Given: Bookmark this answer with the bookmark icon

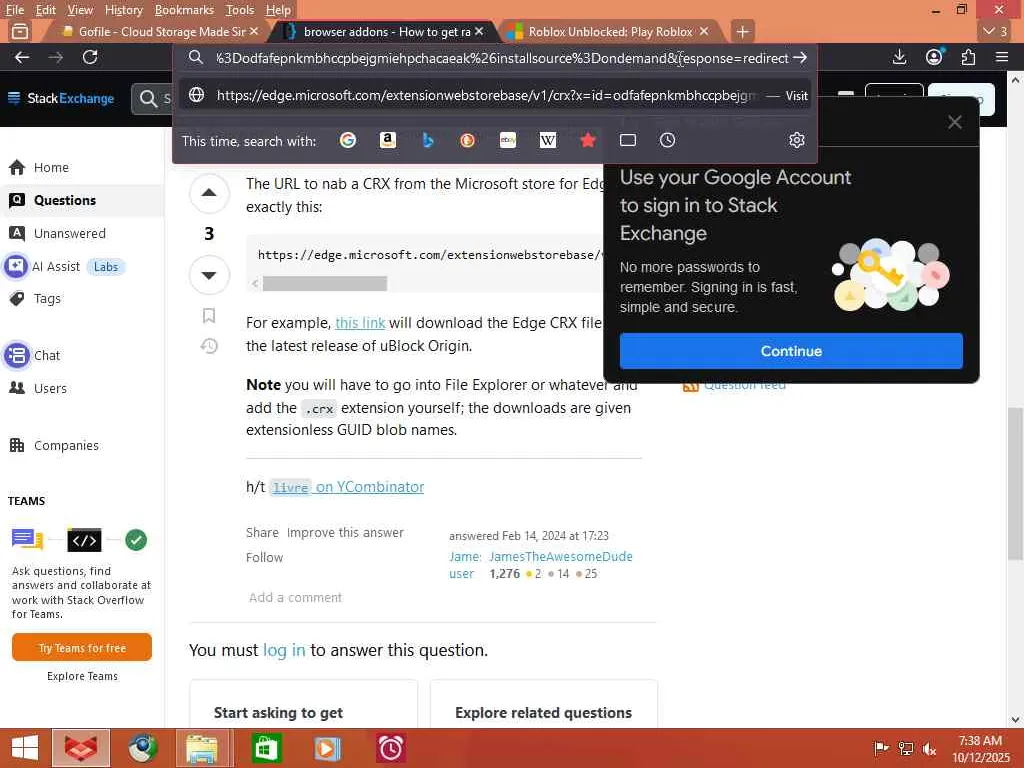Looking at the screenshot, I should 209,316.
